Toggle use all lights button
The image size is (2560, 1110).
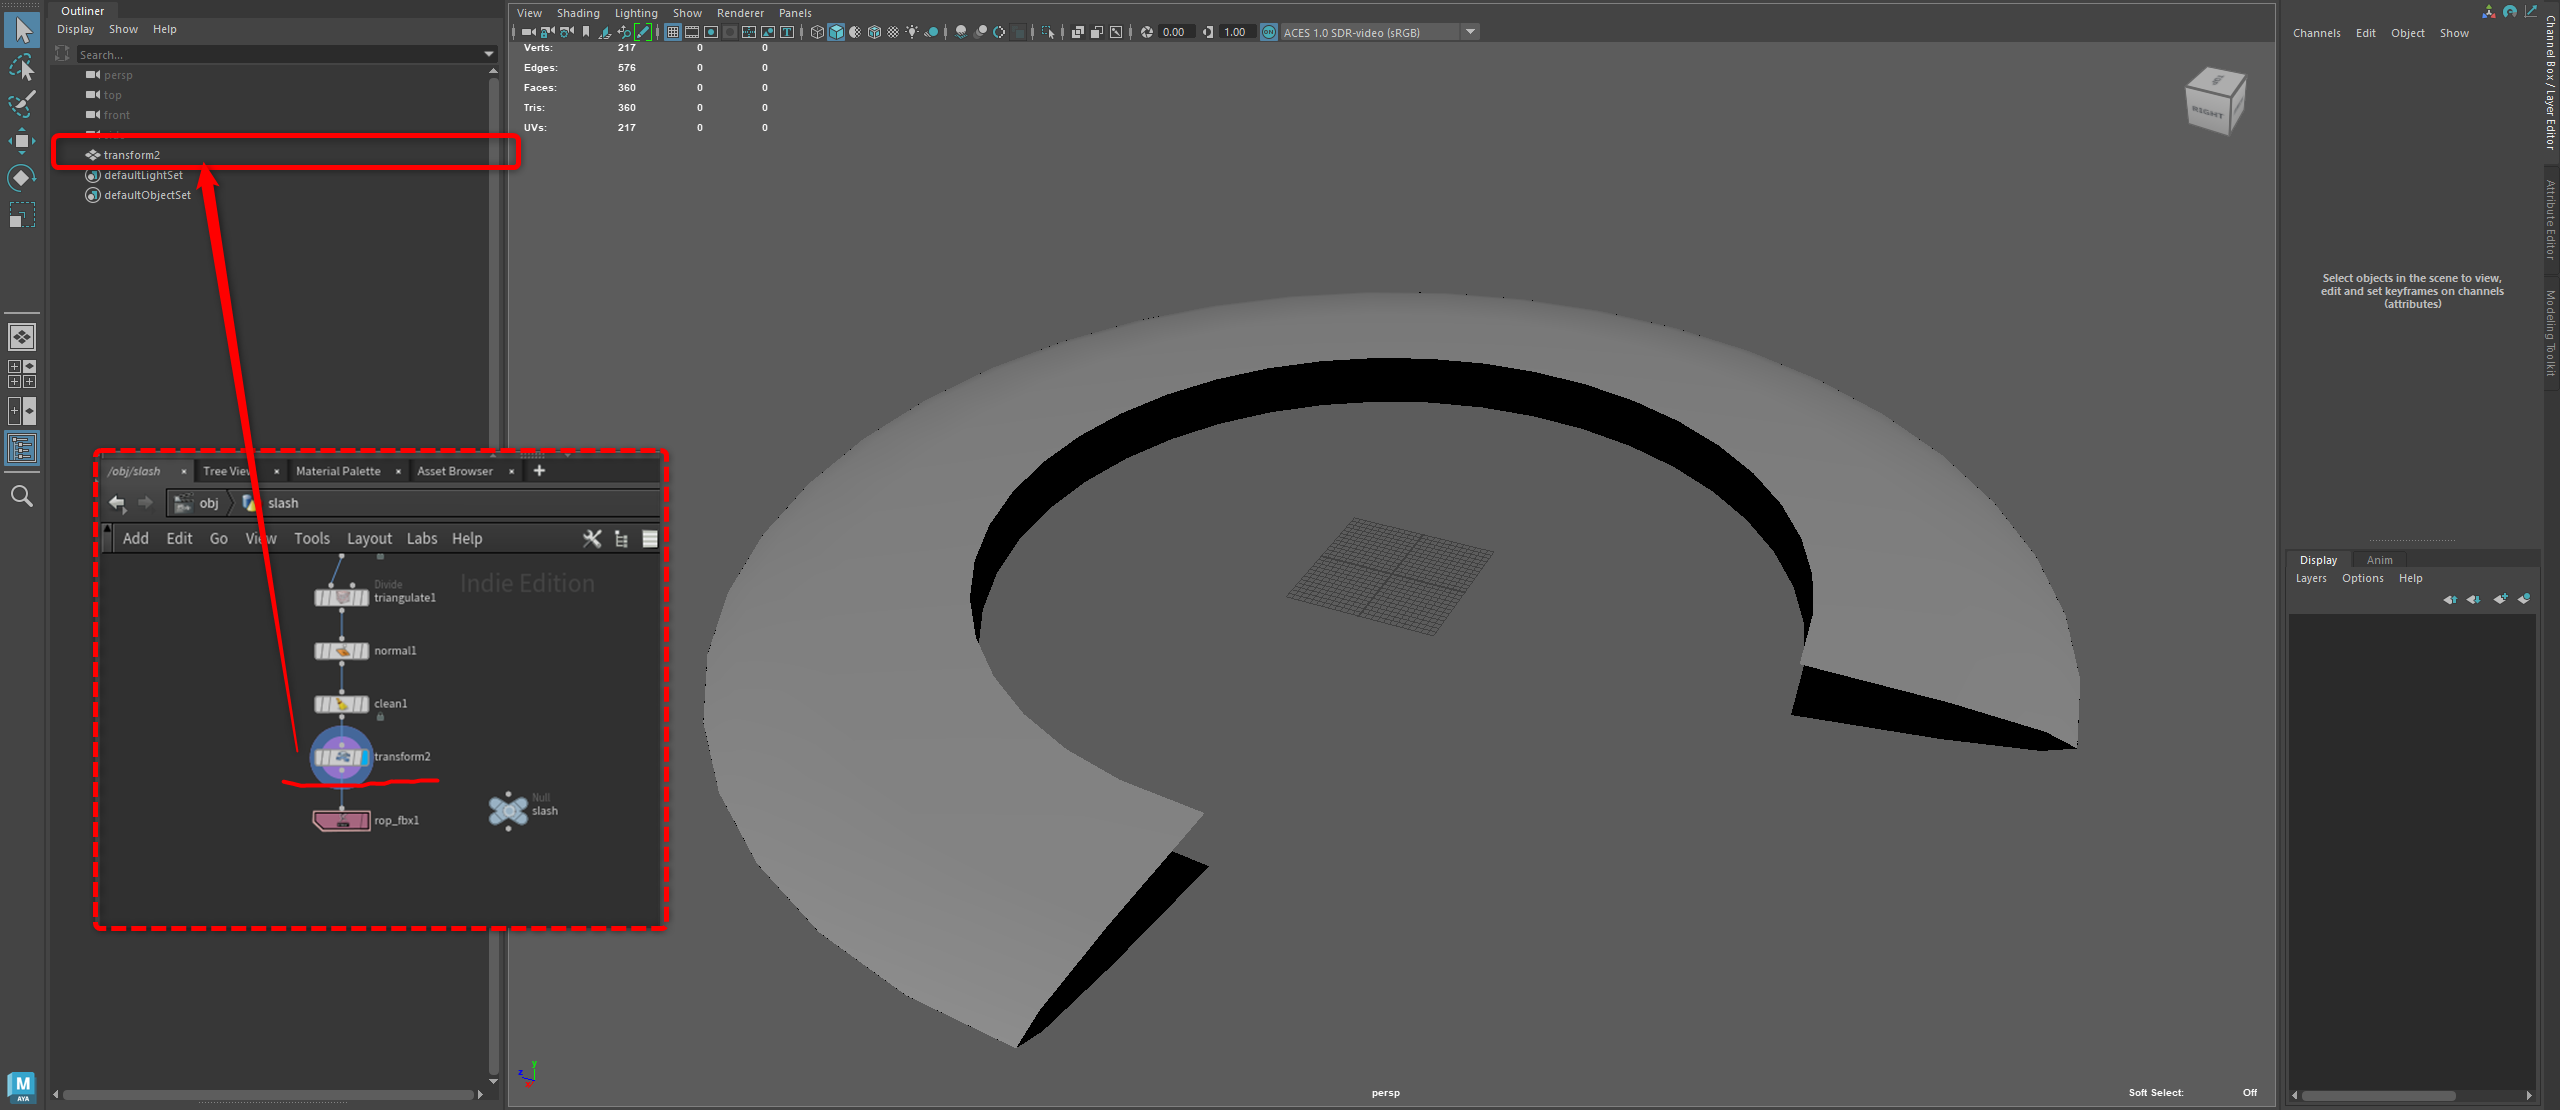tap(912, 32)
